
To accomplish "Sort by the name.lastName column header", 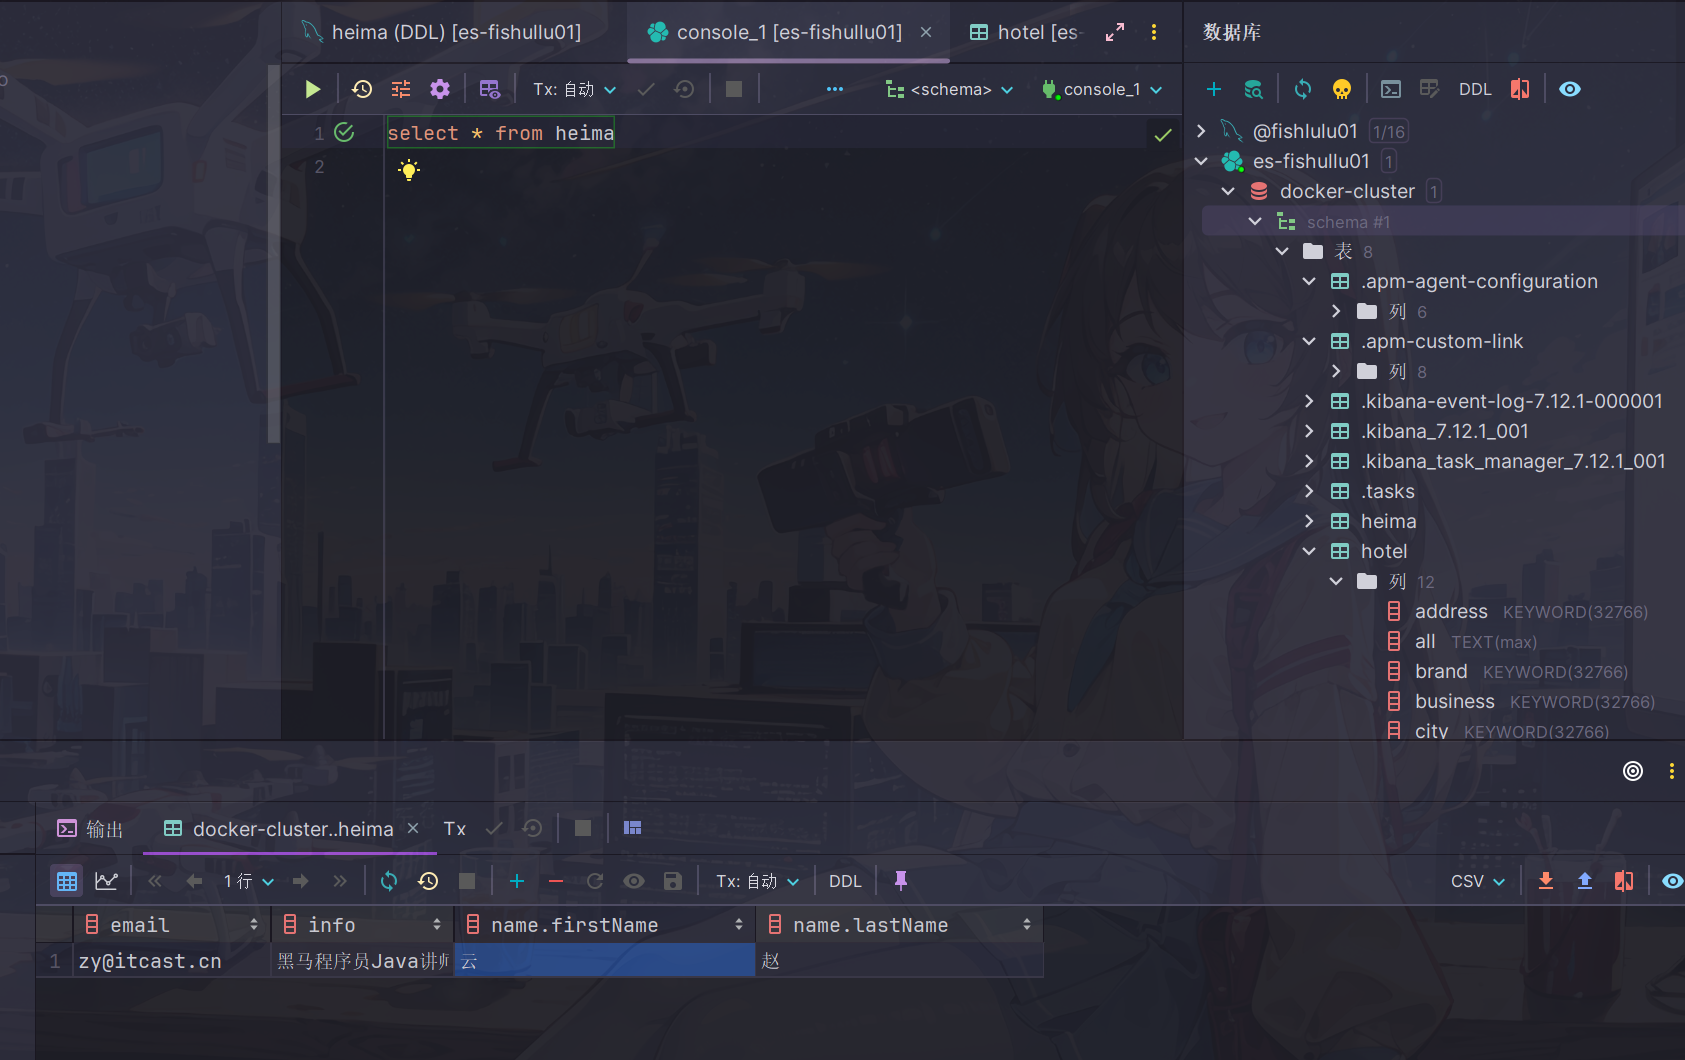I will (x=900, y=925).
